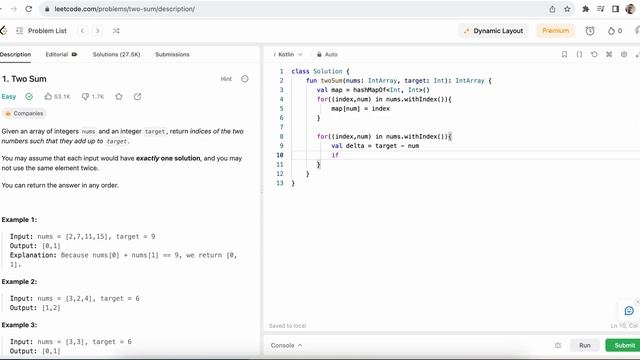Click the Run button
640x360 pixels.
tap(584, 345)
